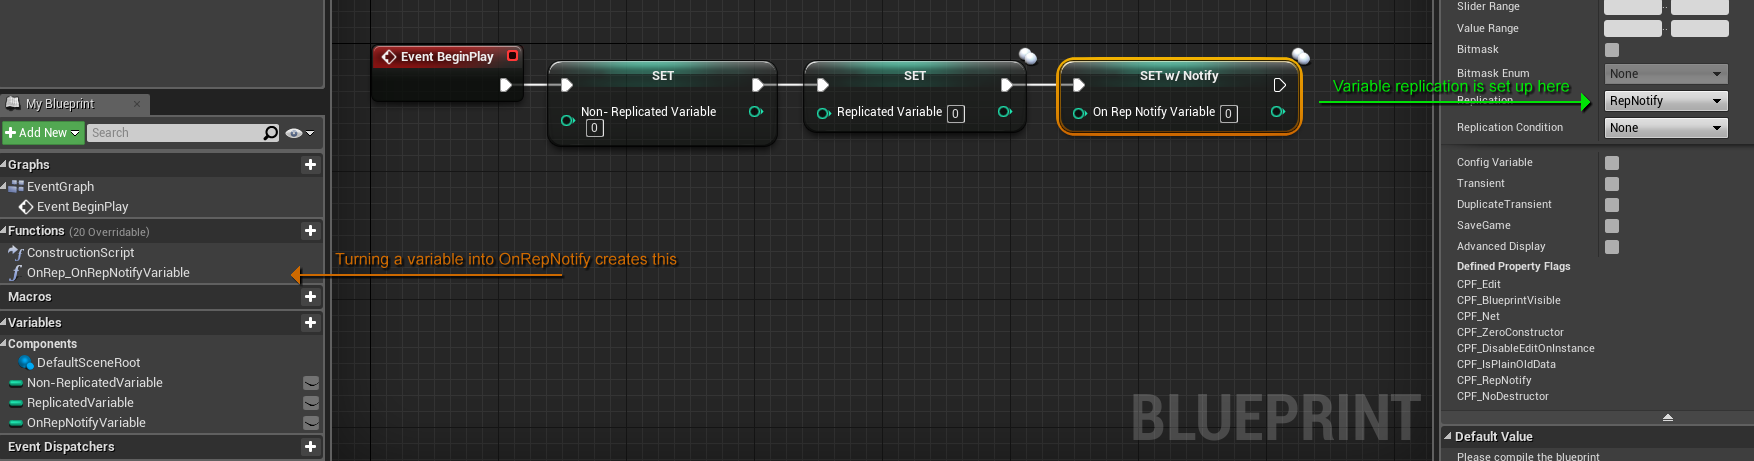Select the My Blueprint tab
Image resolution: width=1754 pixels, height=461 pixels.
coord(60,104)
